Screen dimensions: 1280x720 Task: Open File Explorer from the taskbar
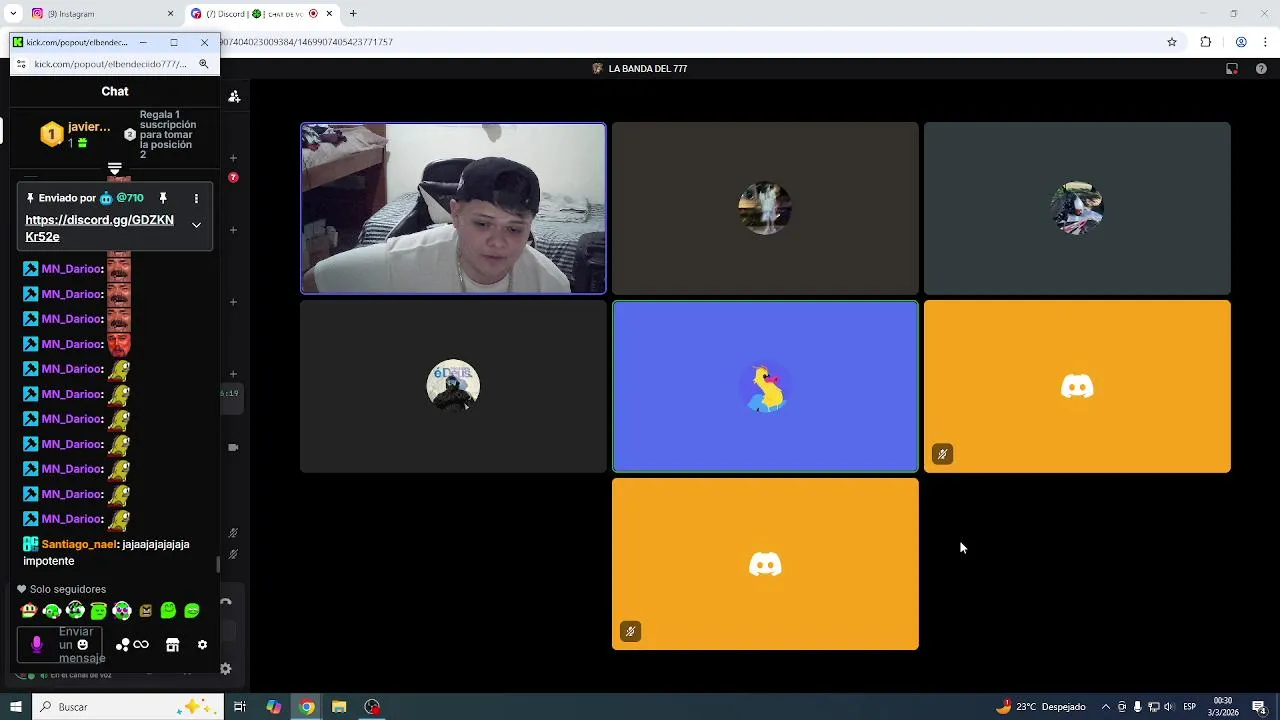(x=339, y=707)
